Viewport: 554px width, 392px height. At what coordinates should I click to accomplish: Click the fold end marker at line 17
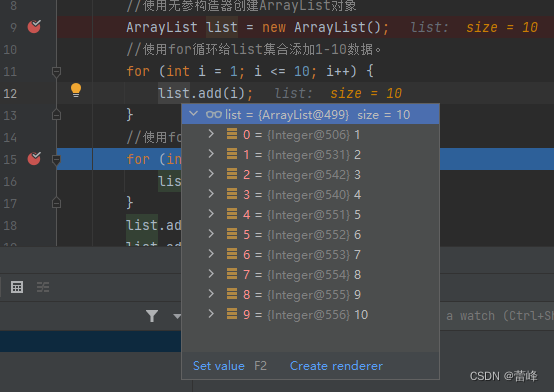click(x=56, y=203)
